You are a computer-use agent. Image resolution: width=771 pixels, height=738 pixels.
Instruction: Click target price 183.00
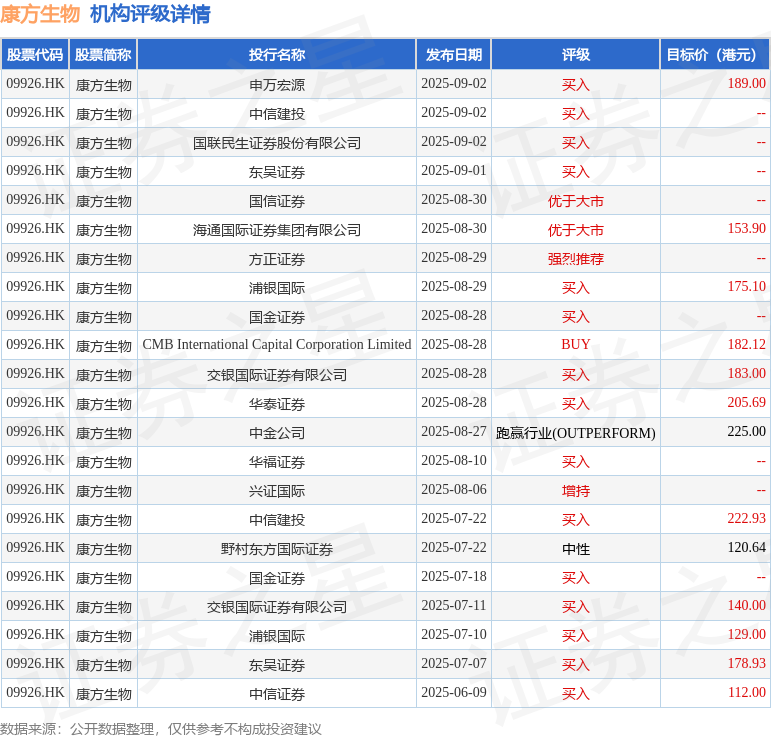point(746,374)
